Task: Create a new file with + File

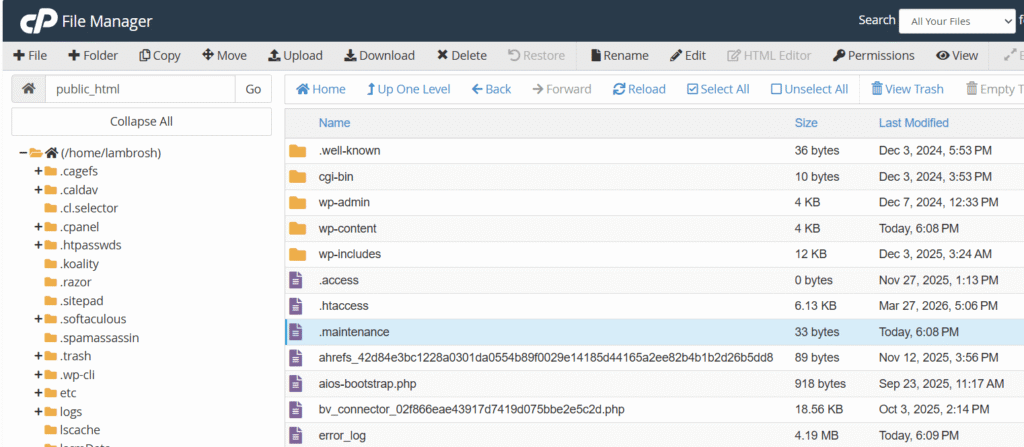Action: point(30,56)
